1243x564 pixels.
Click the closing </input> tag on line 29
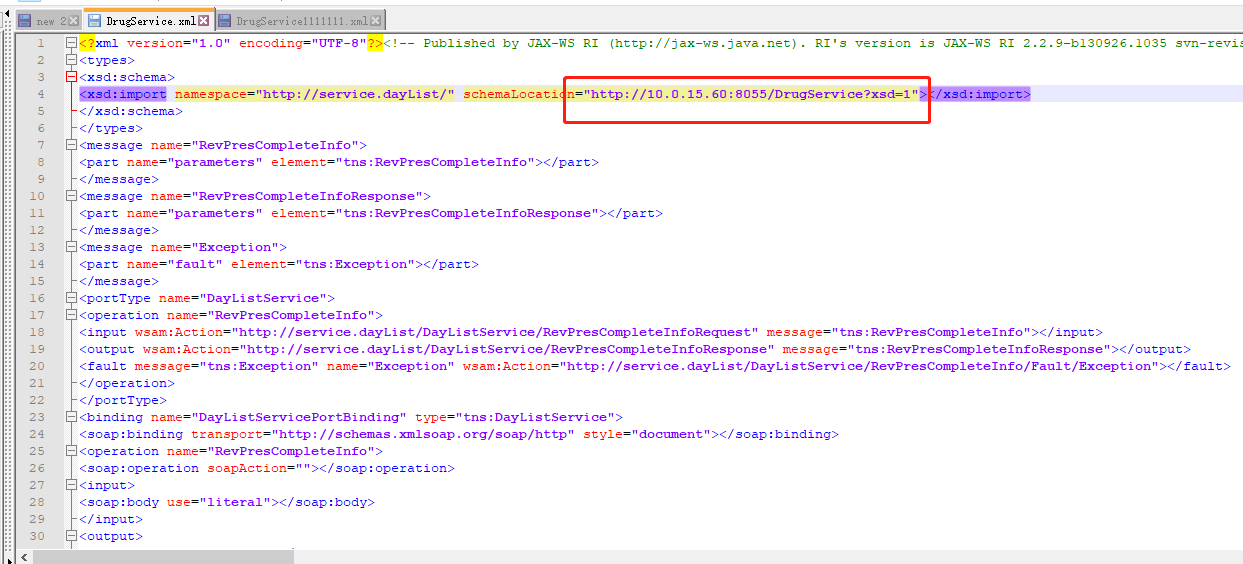tap(111, 519)
